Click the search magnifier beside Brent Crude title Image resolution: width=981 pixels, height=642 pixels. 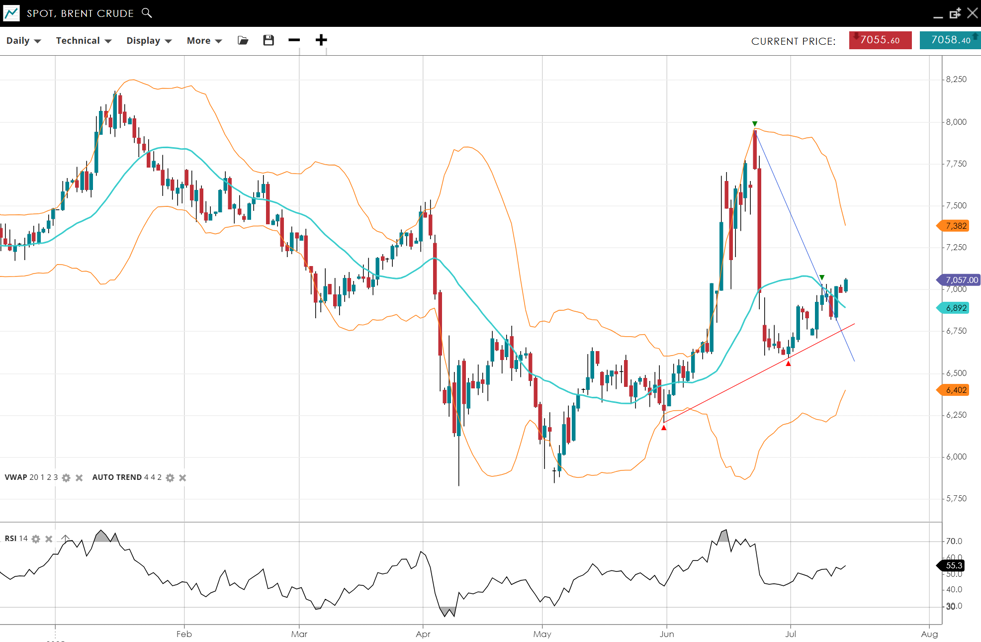(147, 13)
